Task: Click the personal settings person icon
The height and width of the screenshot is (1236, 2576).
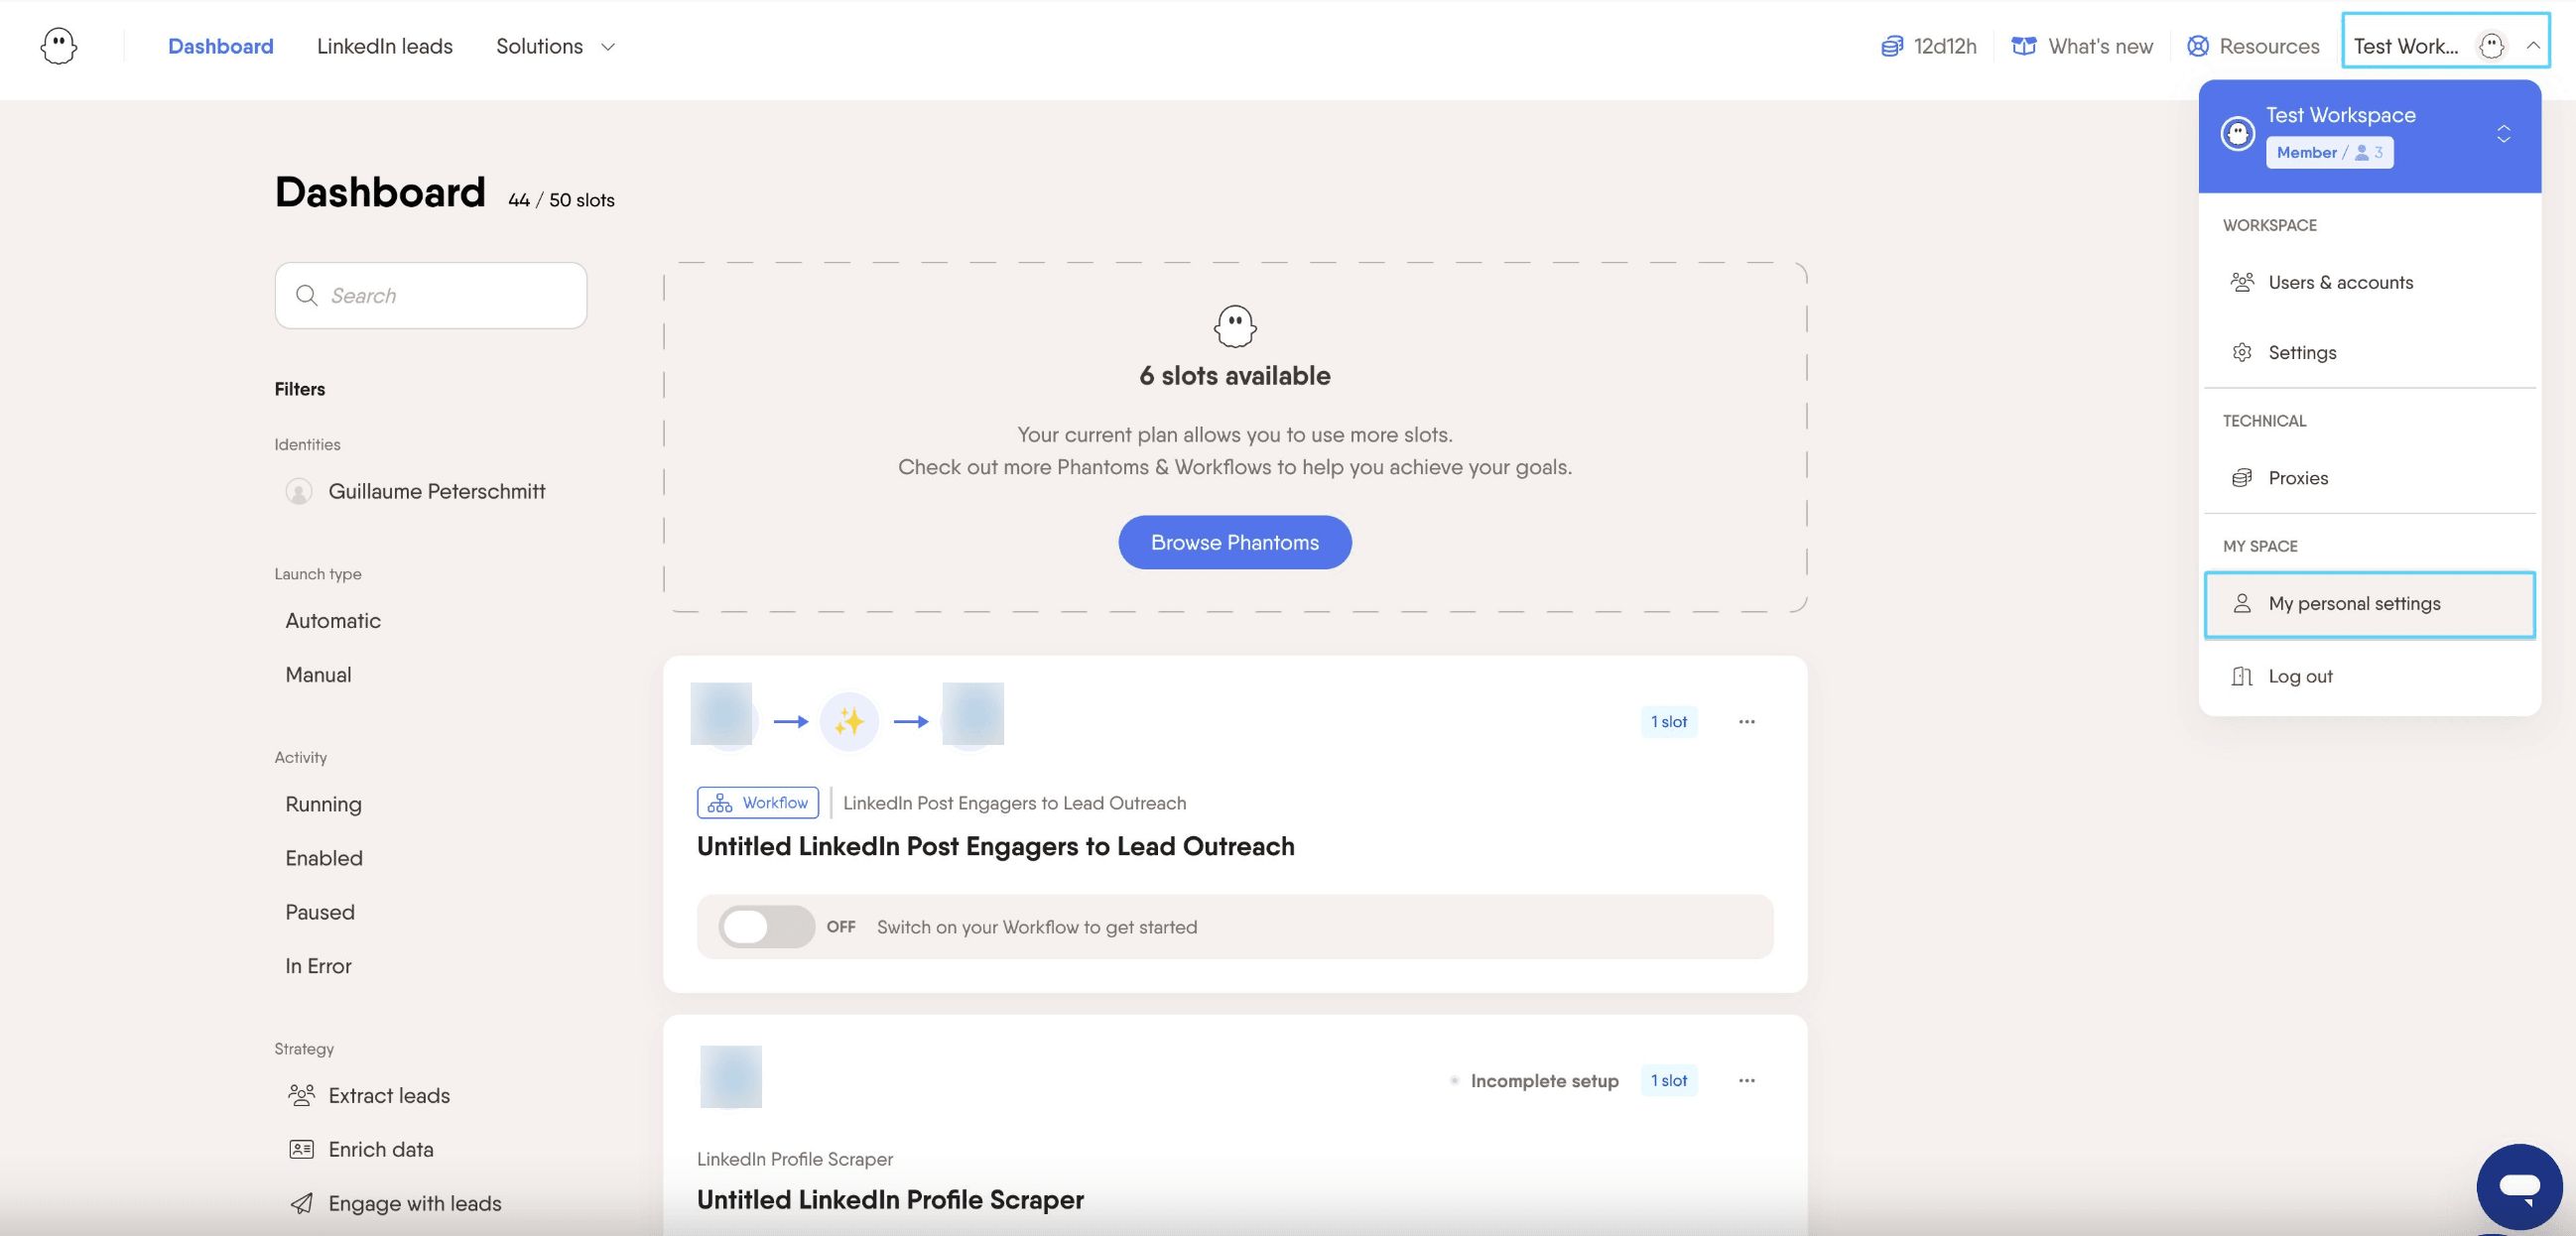Action: click(2242, 603)
